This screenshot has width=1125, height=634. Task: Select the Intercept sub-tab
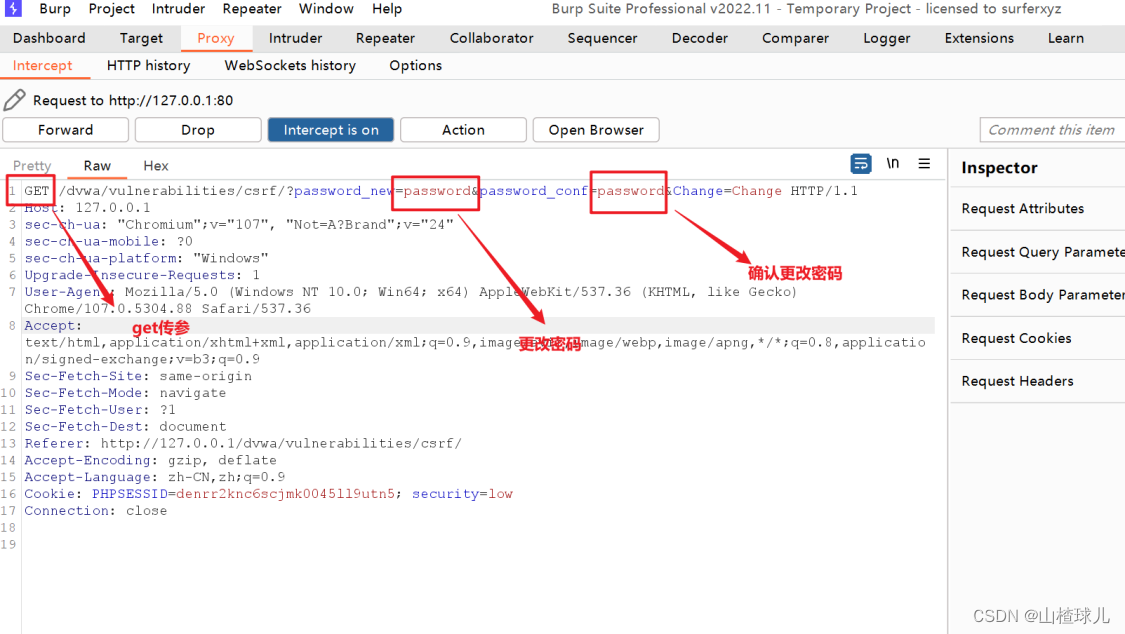pyautogui.click(x=42, y=65)
